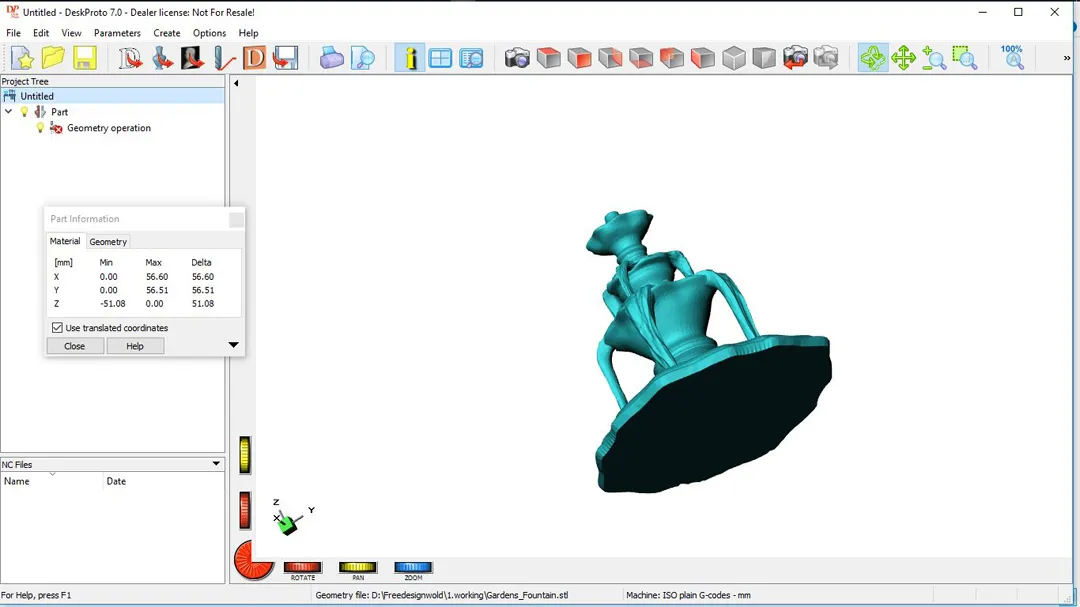Open a project with the yellow folder icon

pos(53,58)
